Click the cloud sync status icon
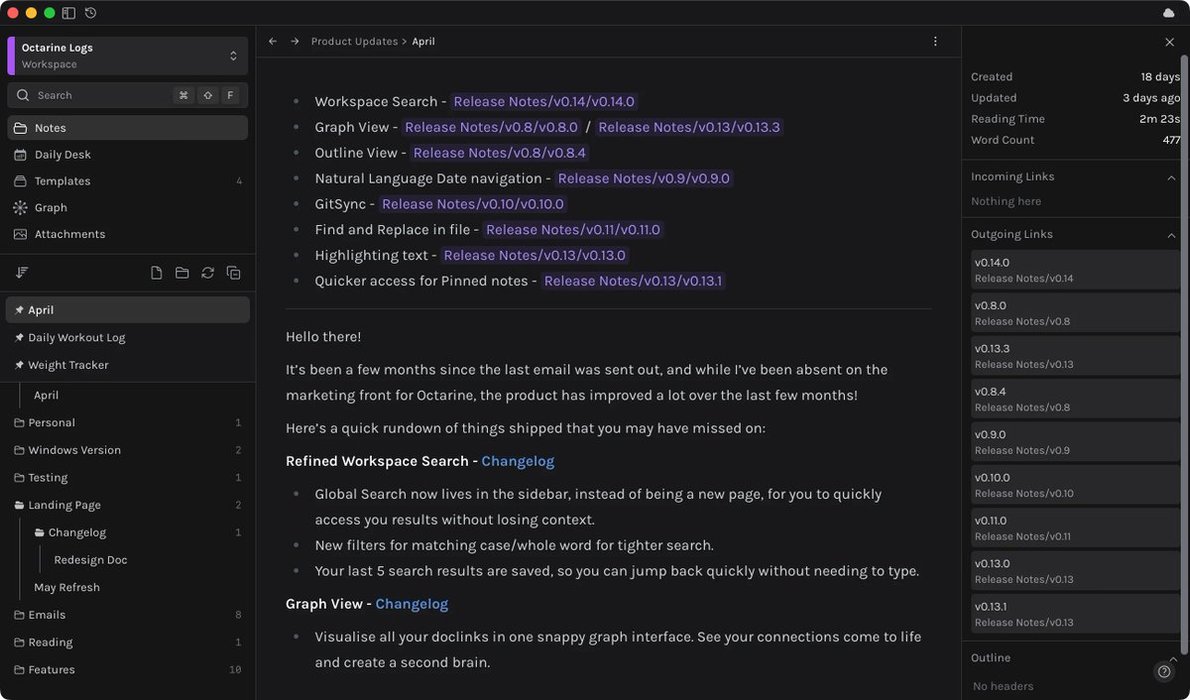The height and width of the screenshot is (700, 1190). point(1169,13)
